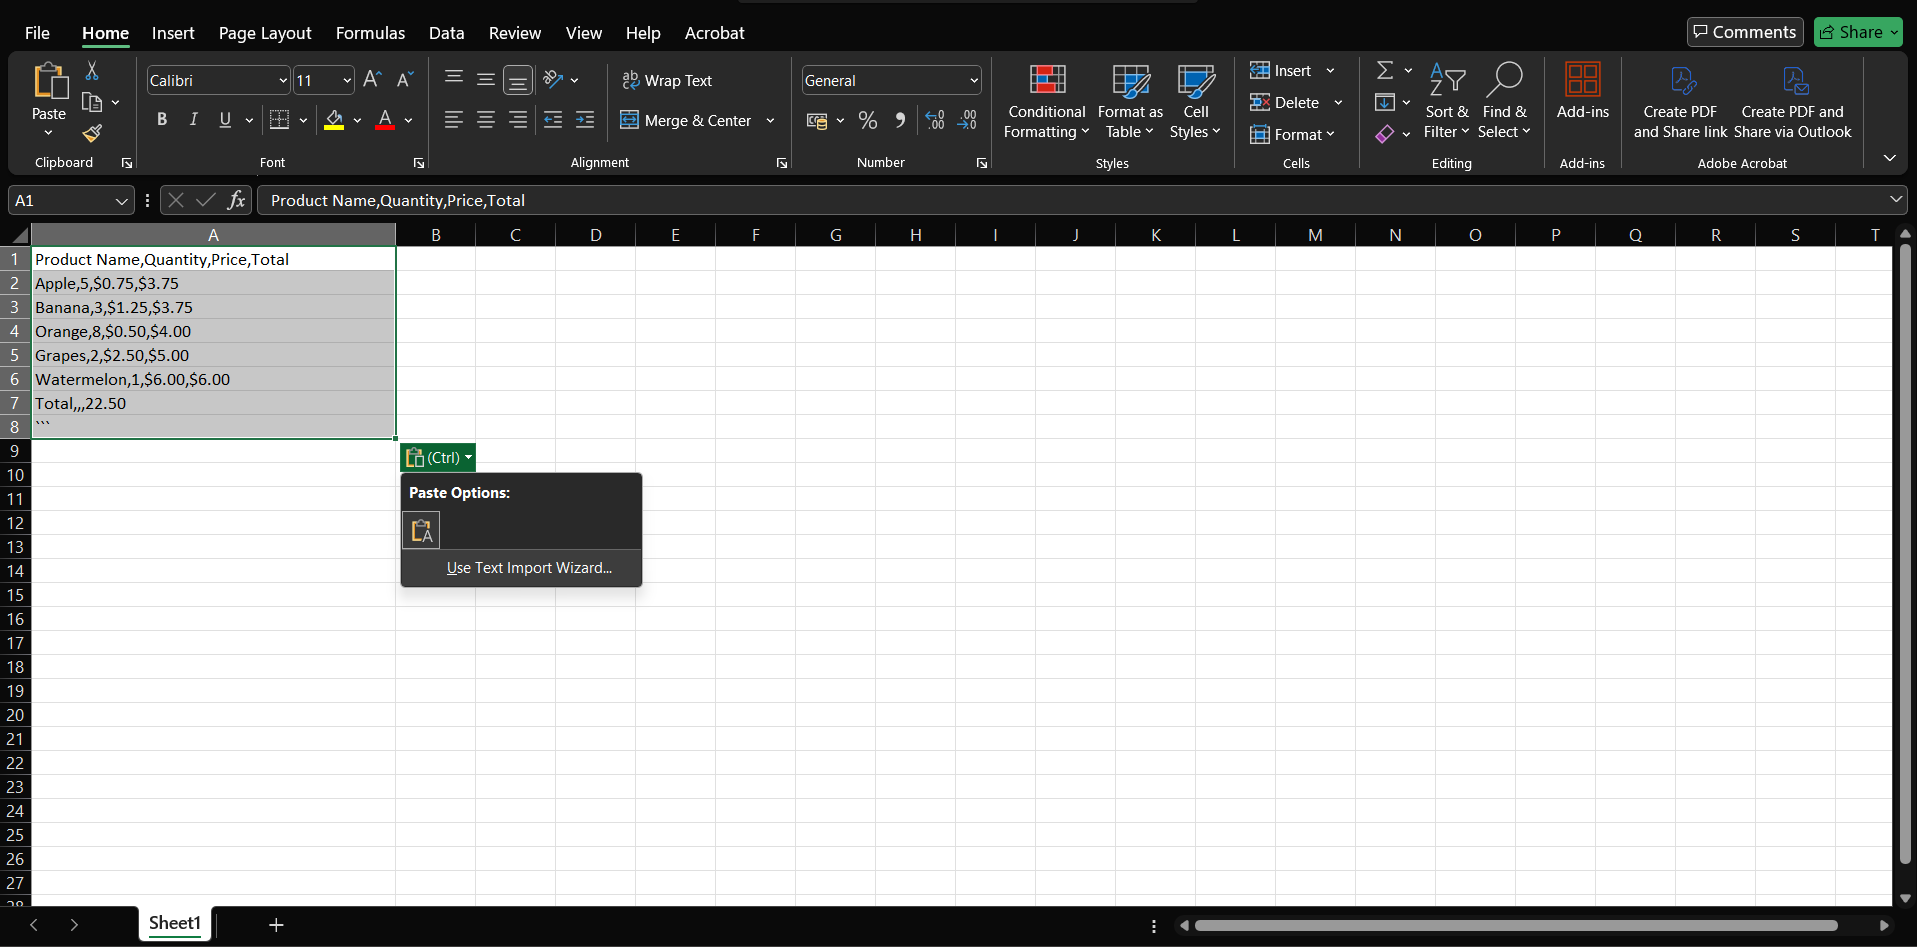Click the Increase Decimal icon
Screen dimensions: 1917x947
(935, 120)
